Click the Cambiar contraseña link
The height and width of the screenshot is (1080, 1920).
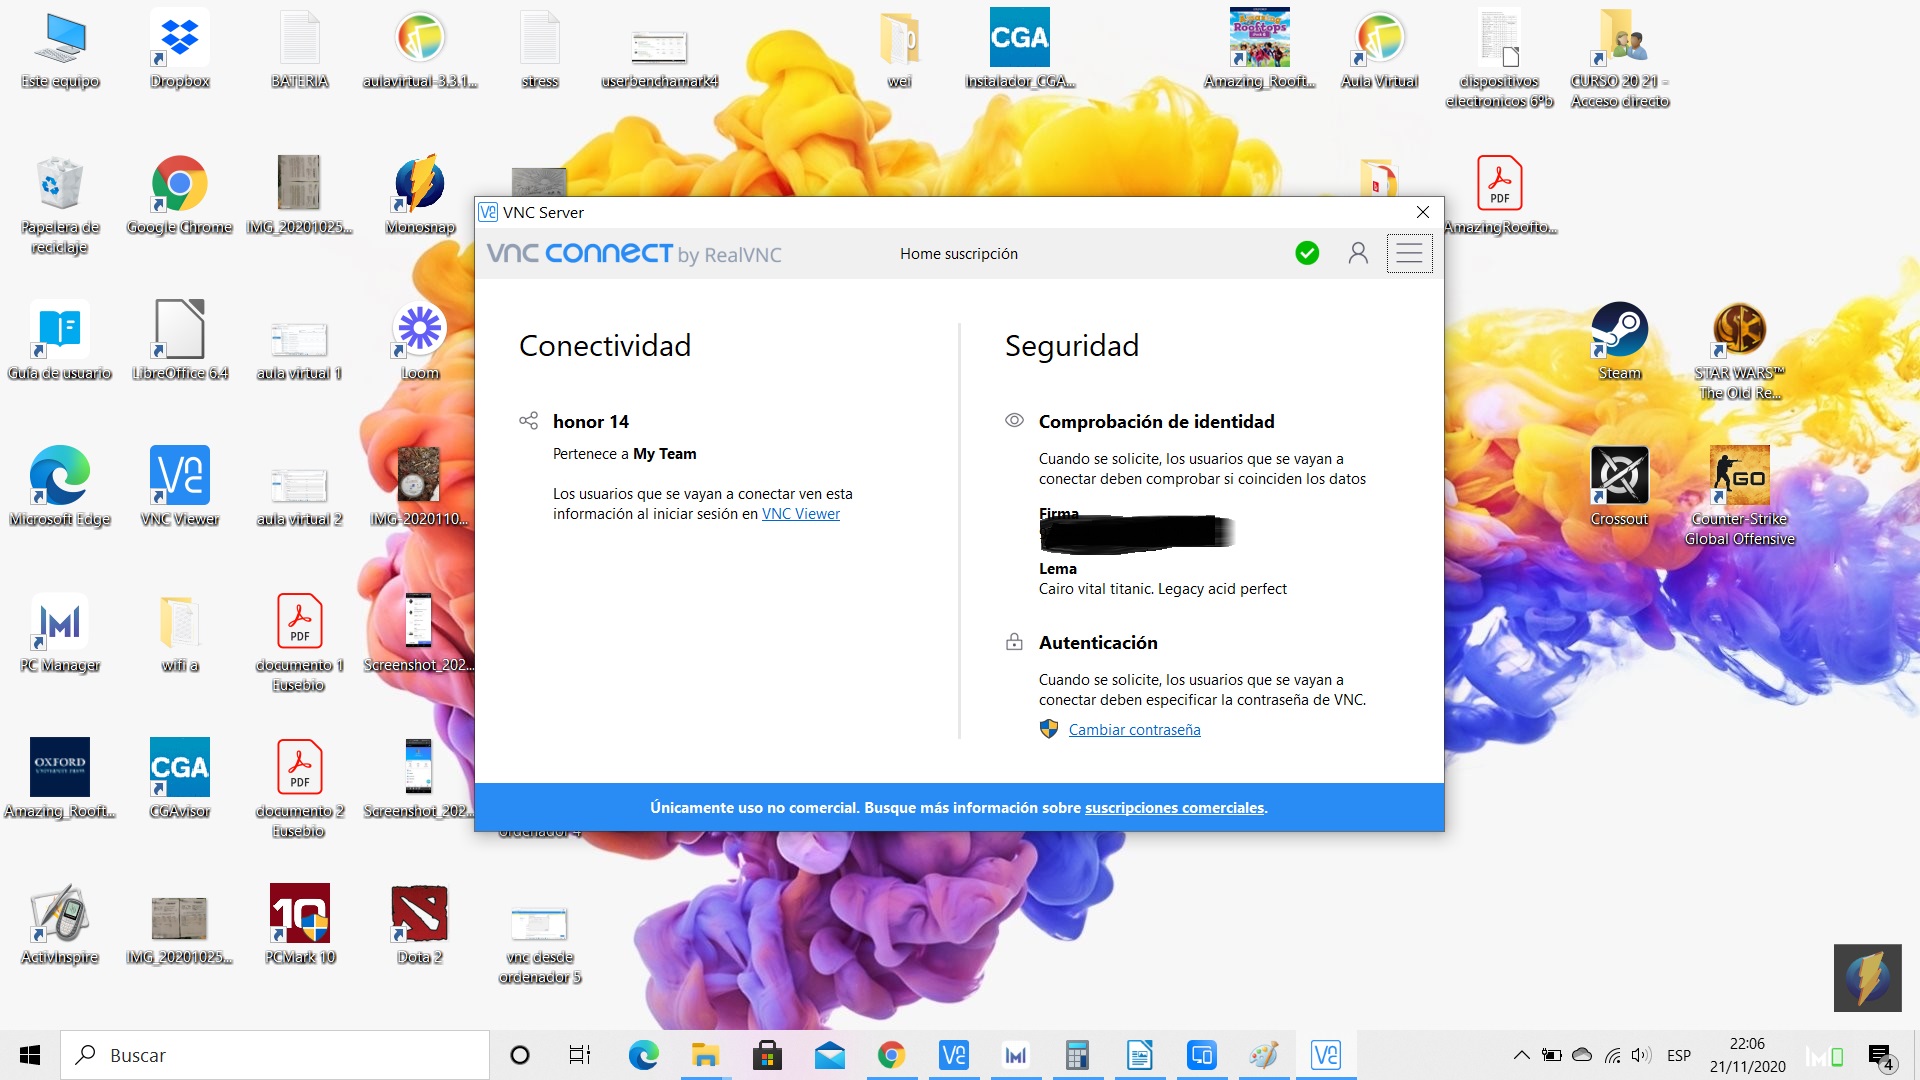[x=1134, y=729]
